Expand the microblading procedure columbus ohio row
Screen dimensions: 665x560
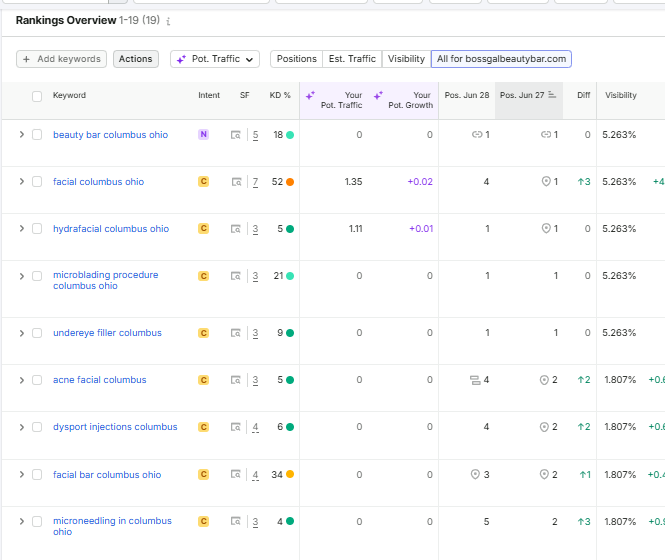point(22,276)
